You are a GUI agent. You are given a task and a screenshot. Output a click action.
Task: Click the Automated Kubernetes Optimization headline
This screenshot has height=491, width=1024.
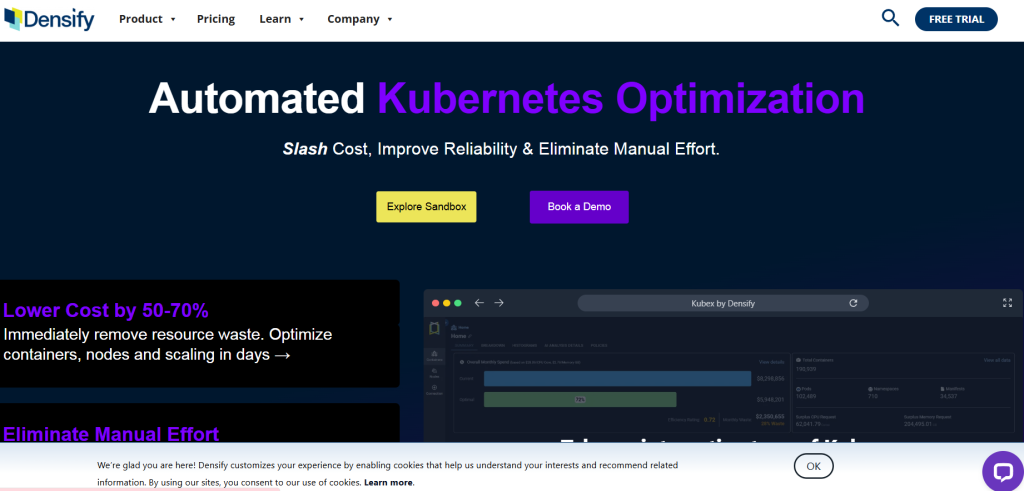[x=507, y=99]
